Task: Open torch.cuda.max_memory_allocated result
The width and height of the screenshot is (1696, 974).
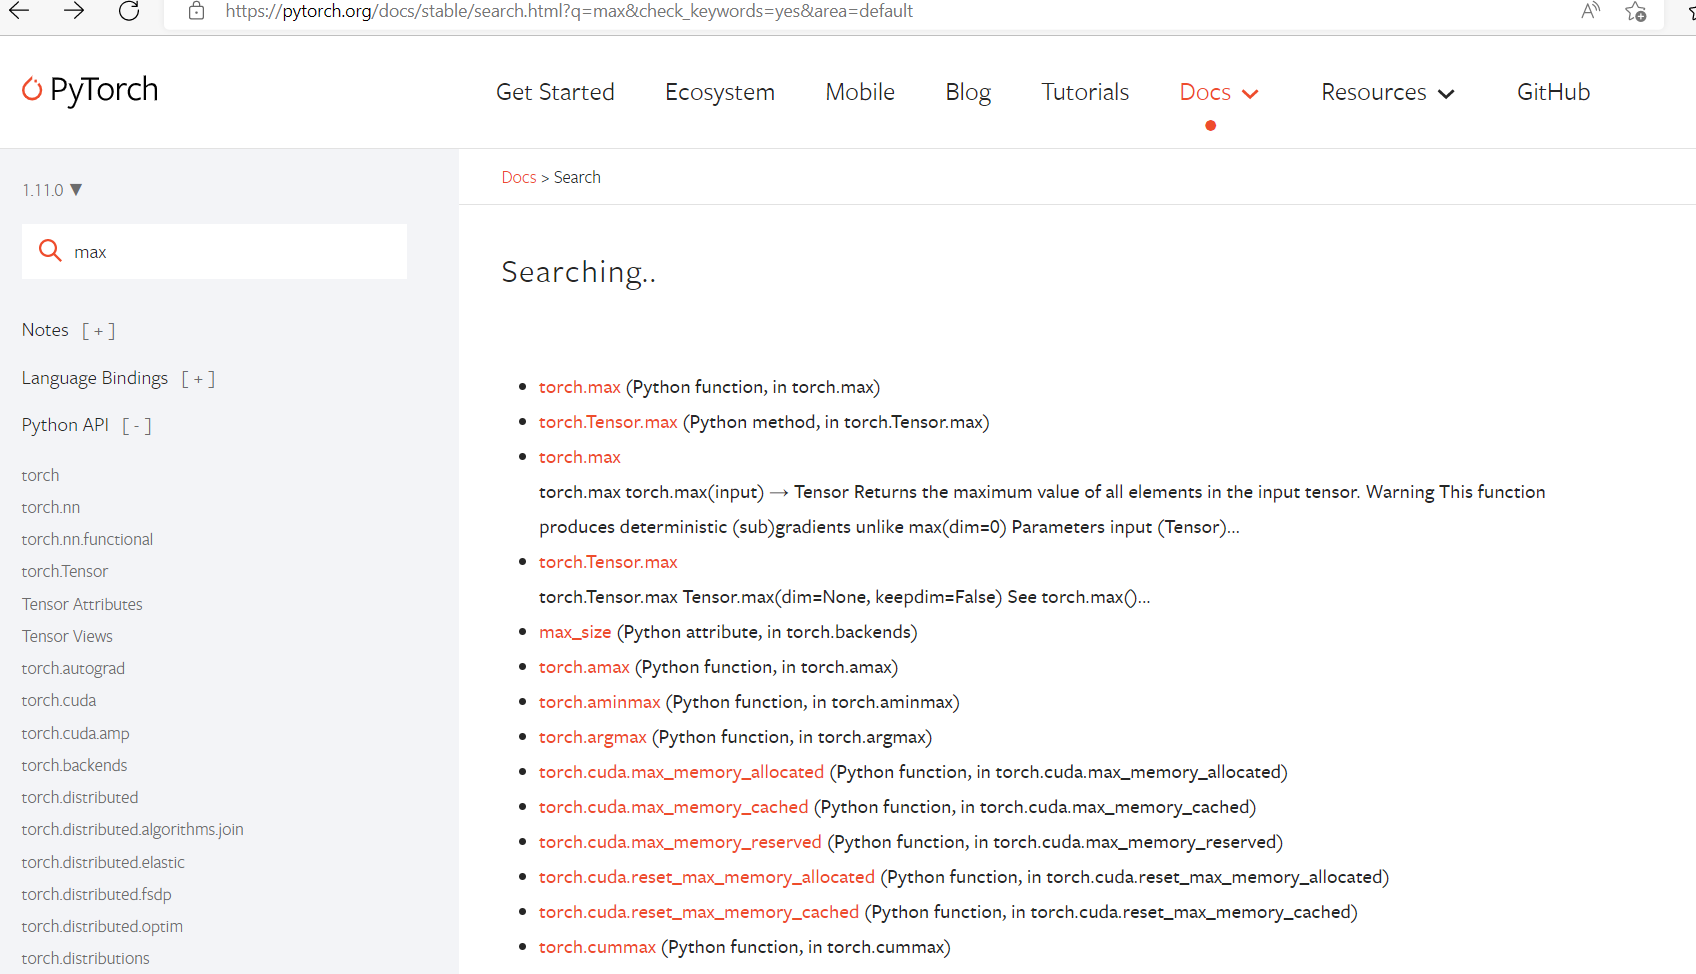Action: (x=681, y=772)
